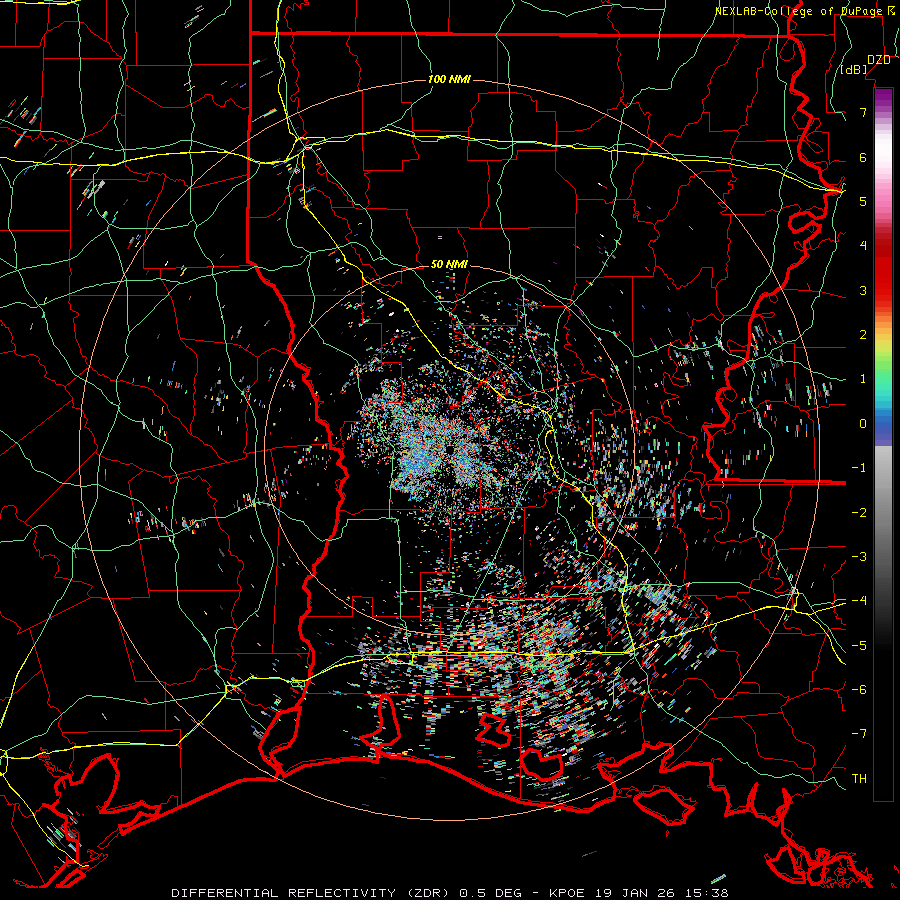Select the -3 value on the color scale
The height and width of the screenshot is (900, 900).
(x=859, y=557)
